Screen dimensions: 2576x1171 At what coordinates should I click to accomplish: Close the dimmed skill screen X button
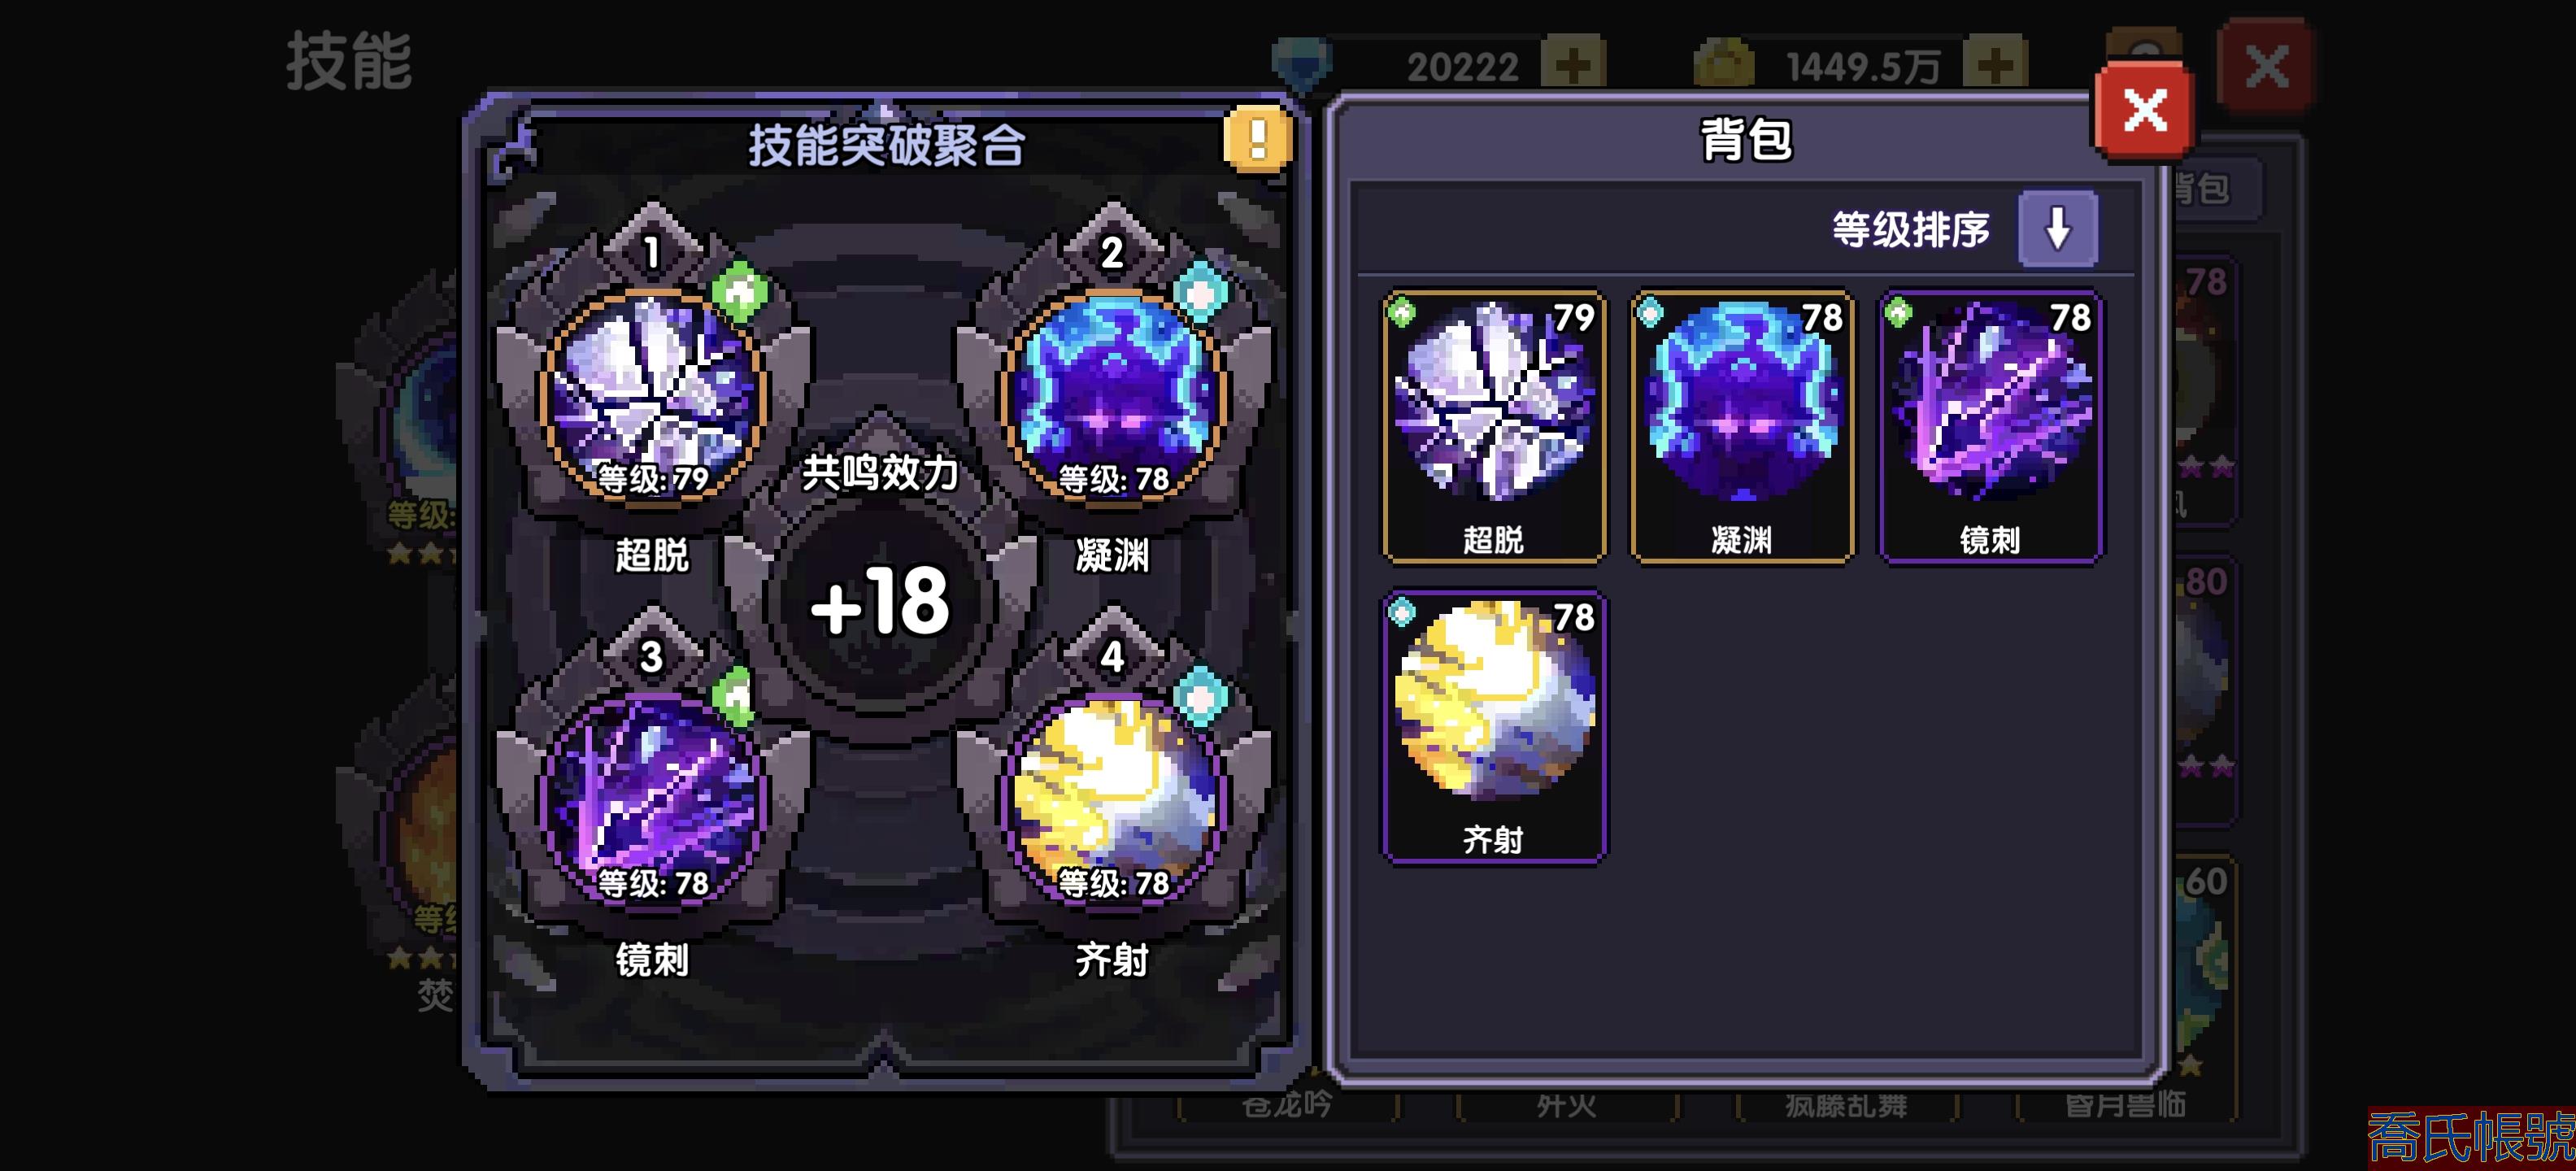coord(2266,67)
